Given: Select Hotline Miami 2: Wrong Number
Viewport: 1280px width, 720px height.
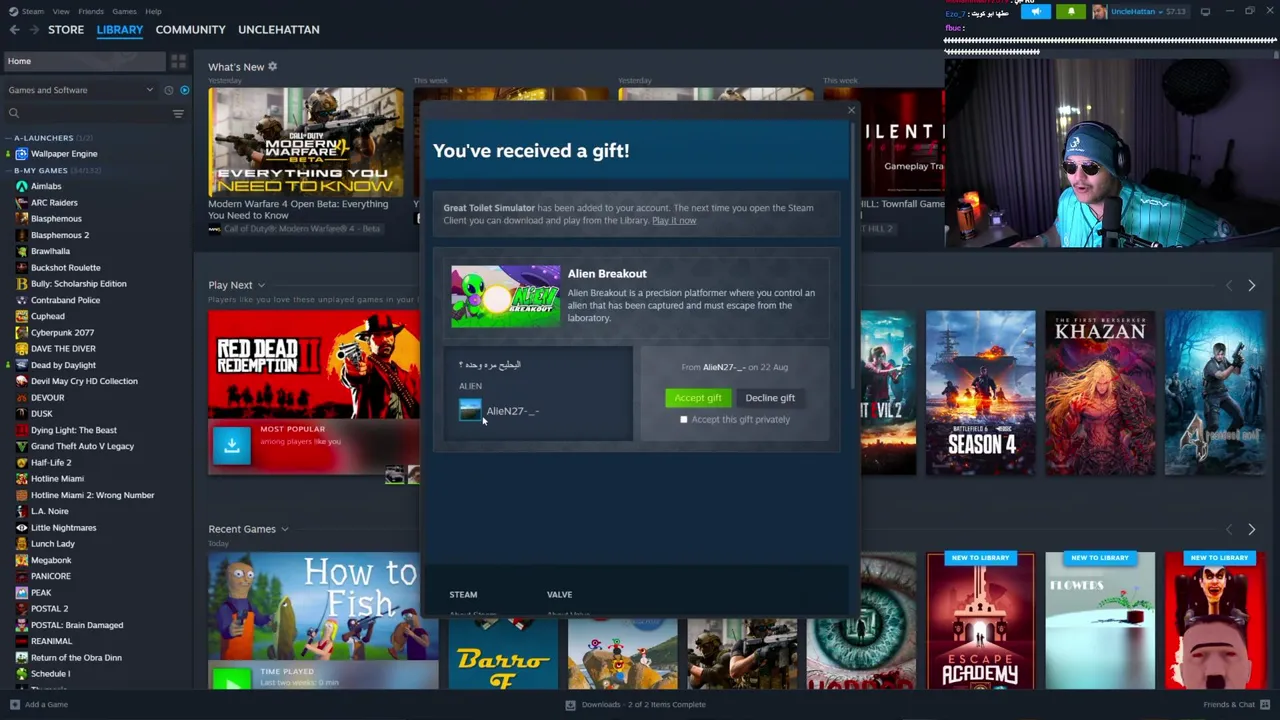Looking at the screenshot, I should tap(92, 495).
